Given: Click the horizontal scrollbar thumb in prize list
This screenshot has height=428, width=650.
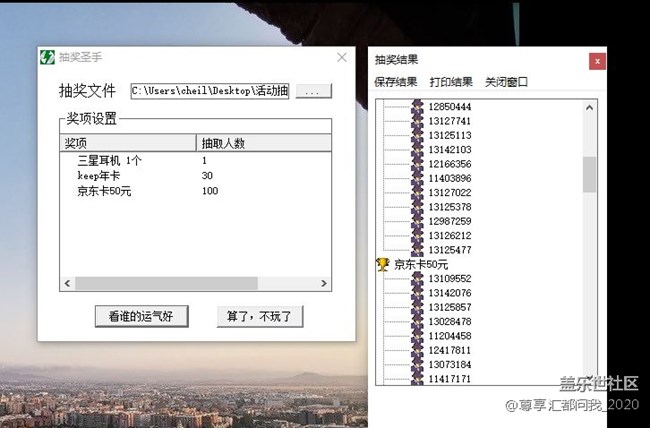Looking at the screenshot, I should (x=166, y=284).
